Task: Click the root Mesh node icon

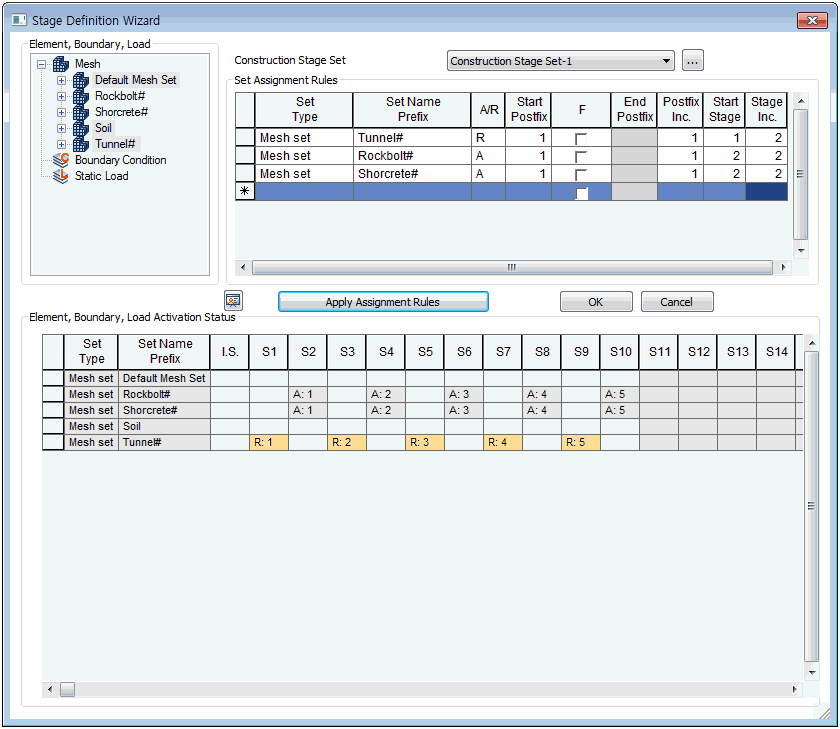Action: (x=61, y=64)
